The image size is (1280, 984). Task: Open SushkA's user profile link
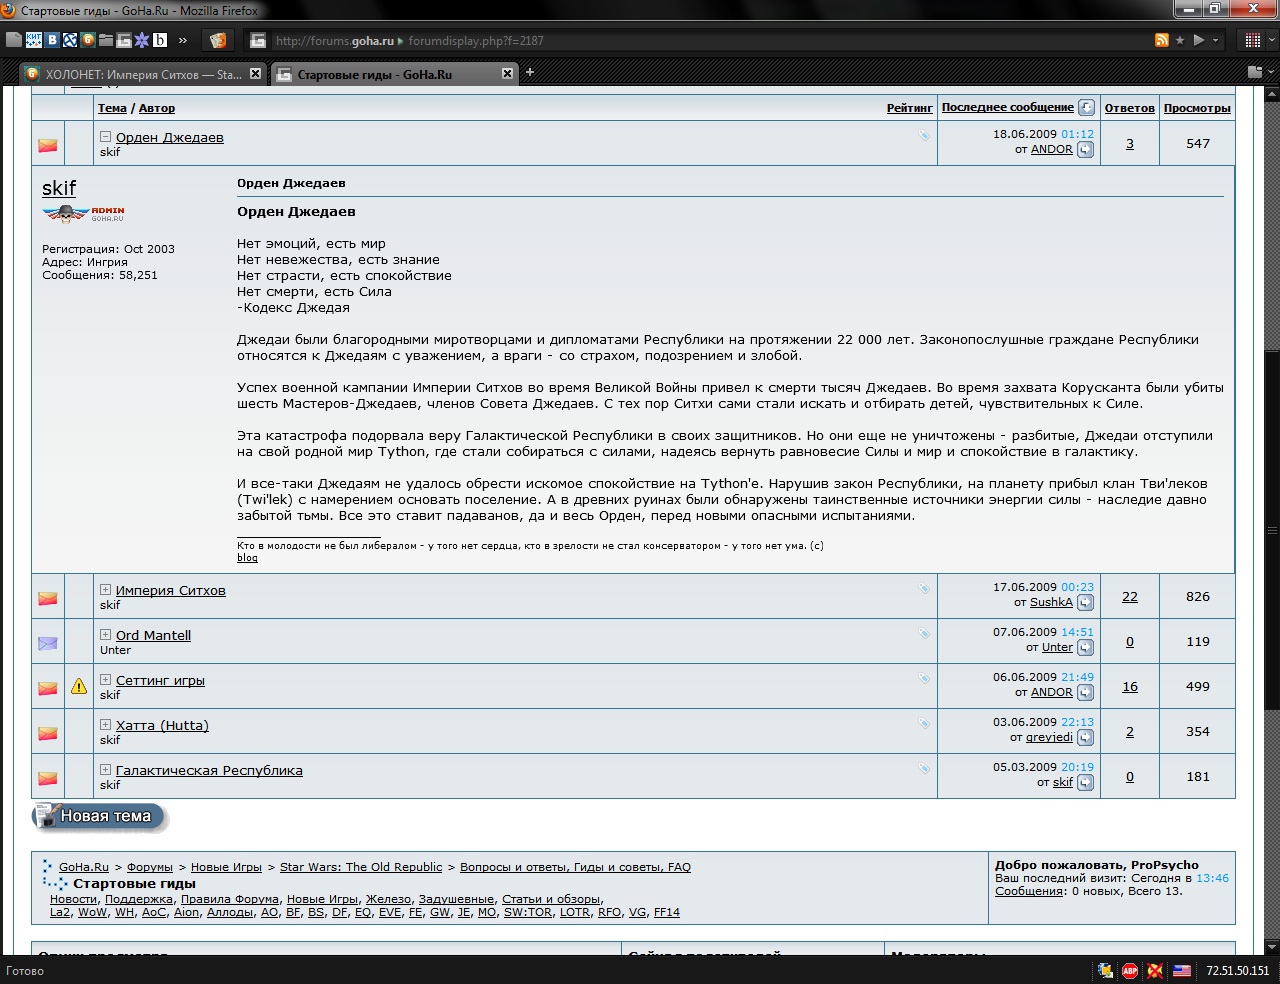pyautogui.click(x=1051, y=603)
